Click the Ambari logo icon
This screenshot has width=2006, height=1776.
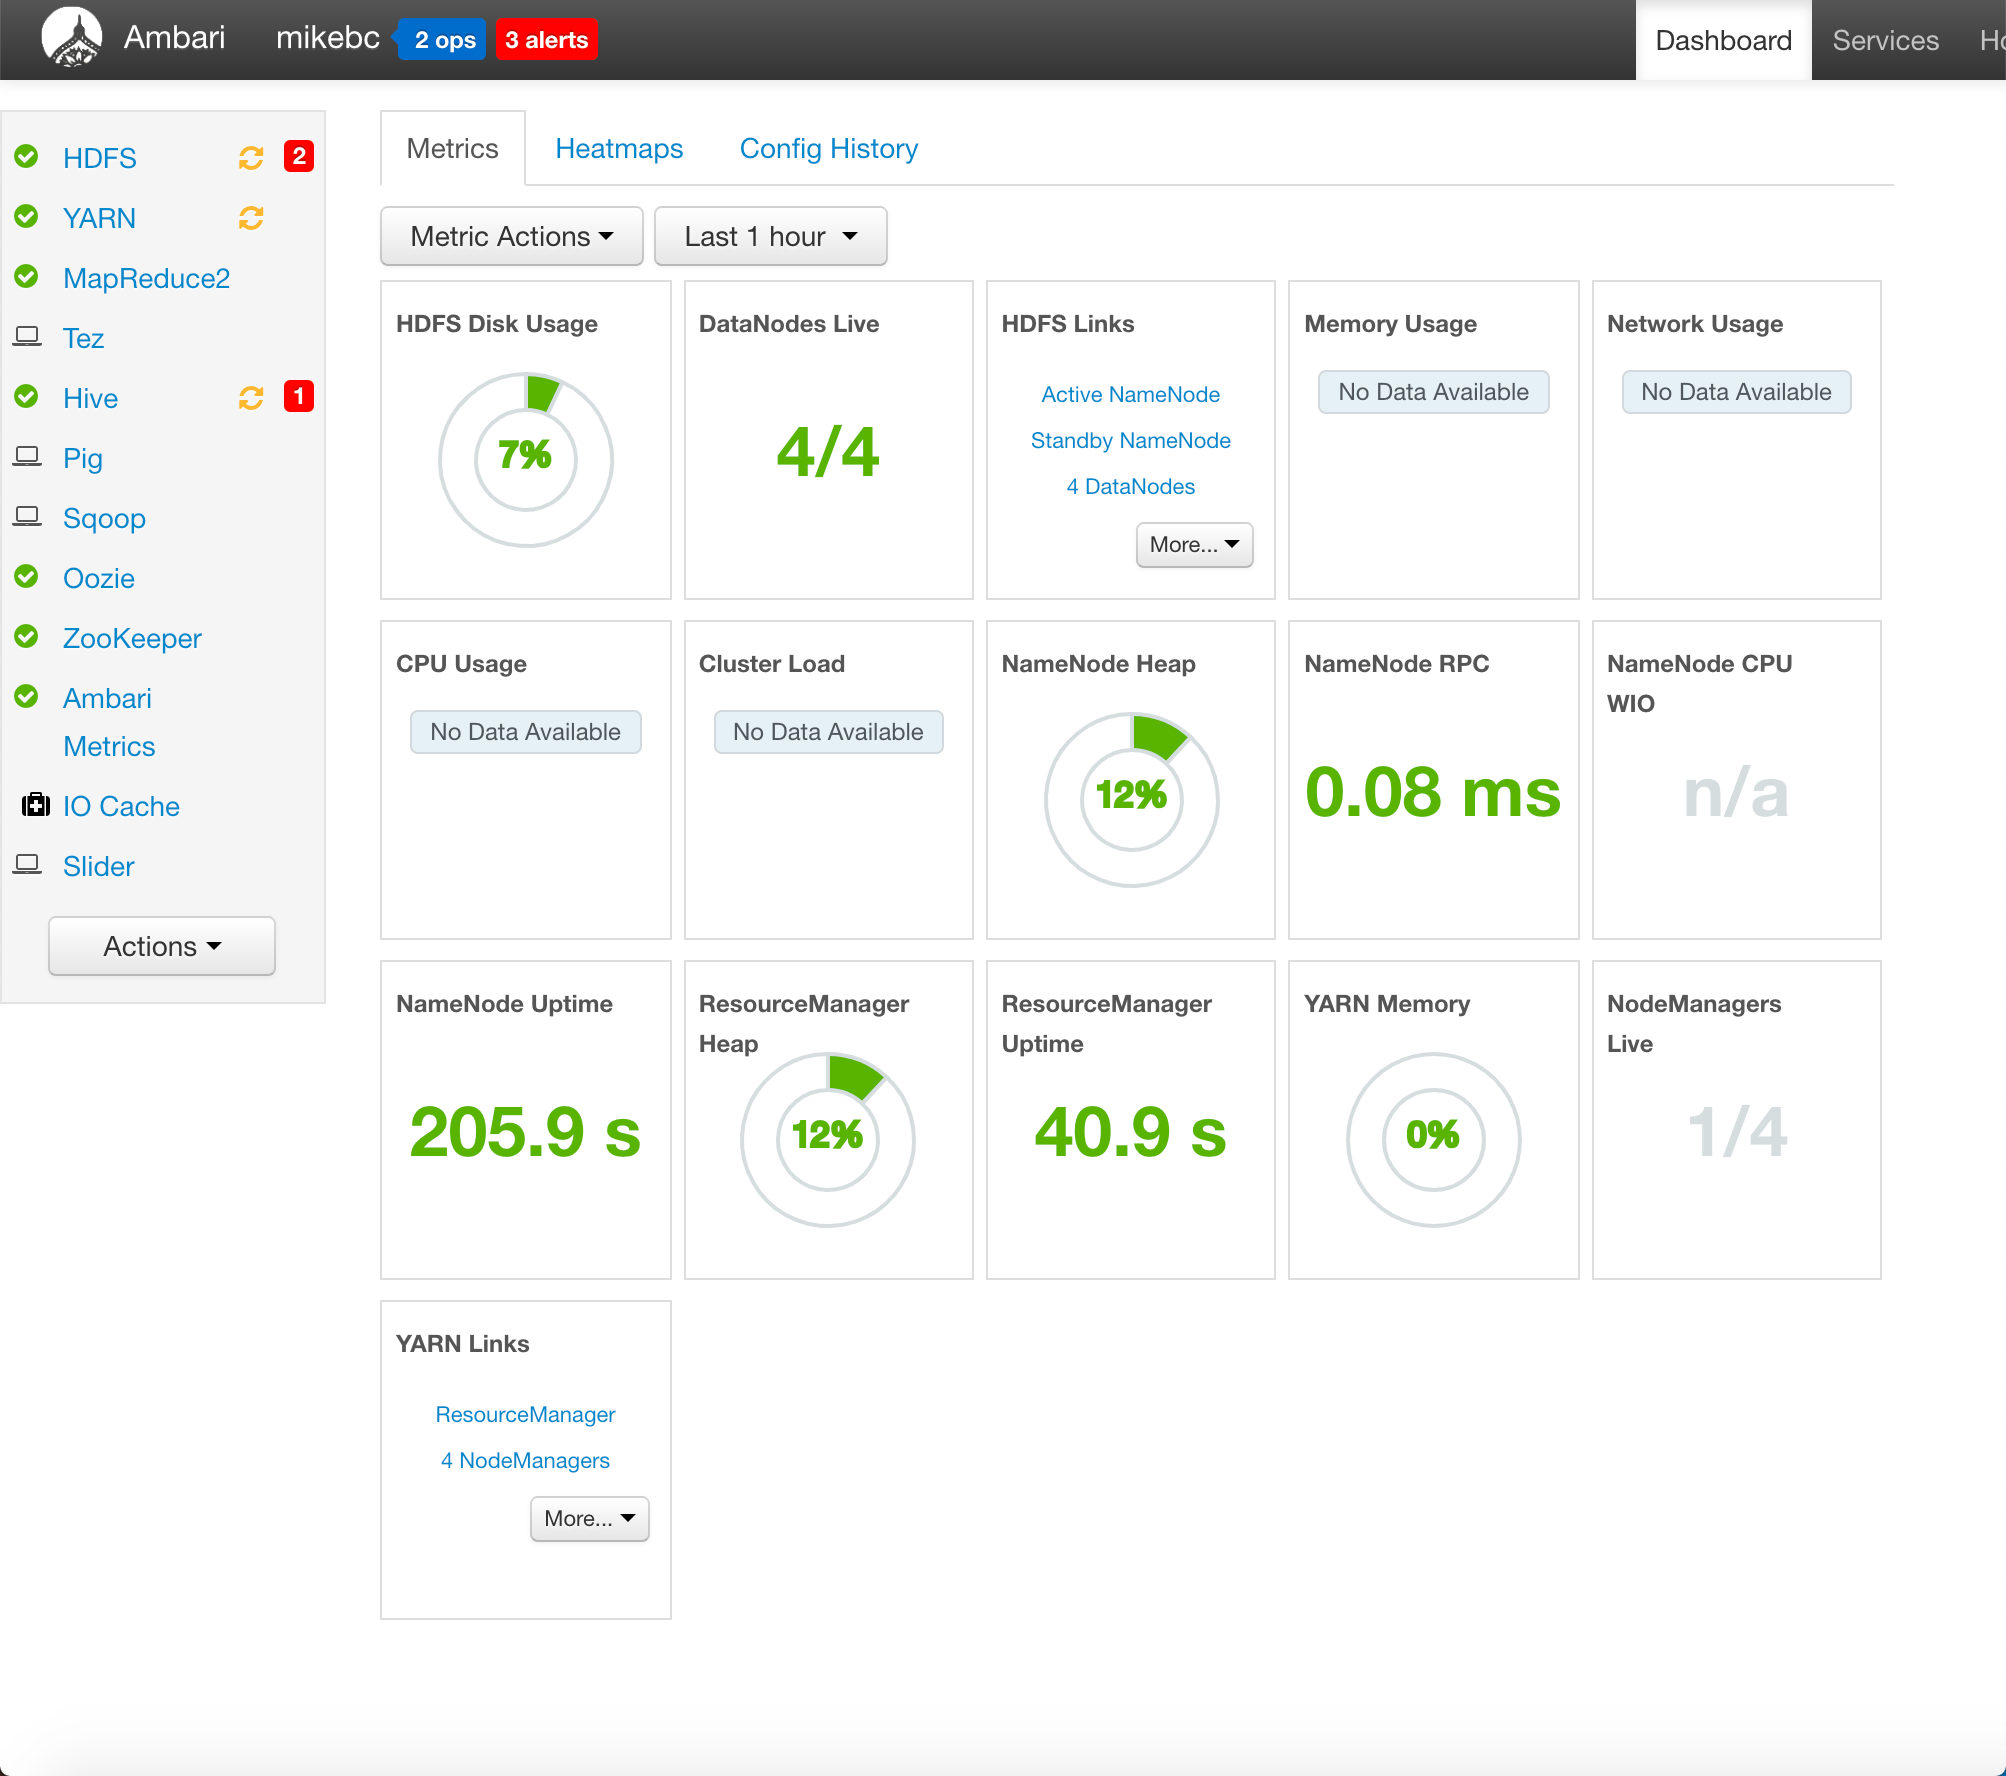coord(71,38)
